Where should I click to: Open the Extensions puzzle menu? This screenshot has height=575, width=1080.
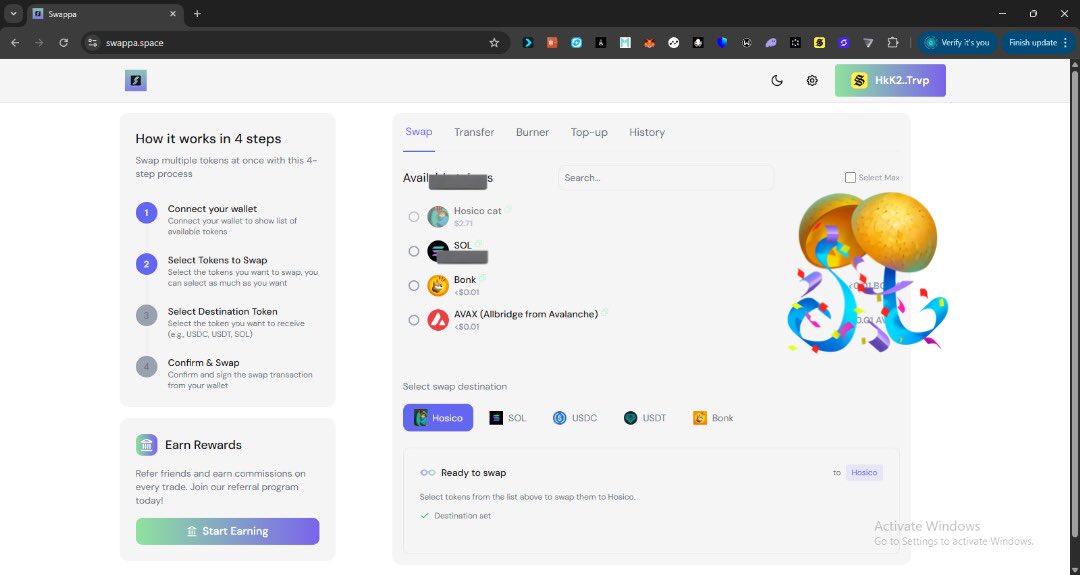(893, 43)
